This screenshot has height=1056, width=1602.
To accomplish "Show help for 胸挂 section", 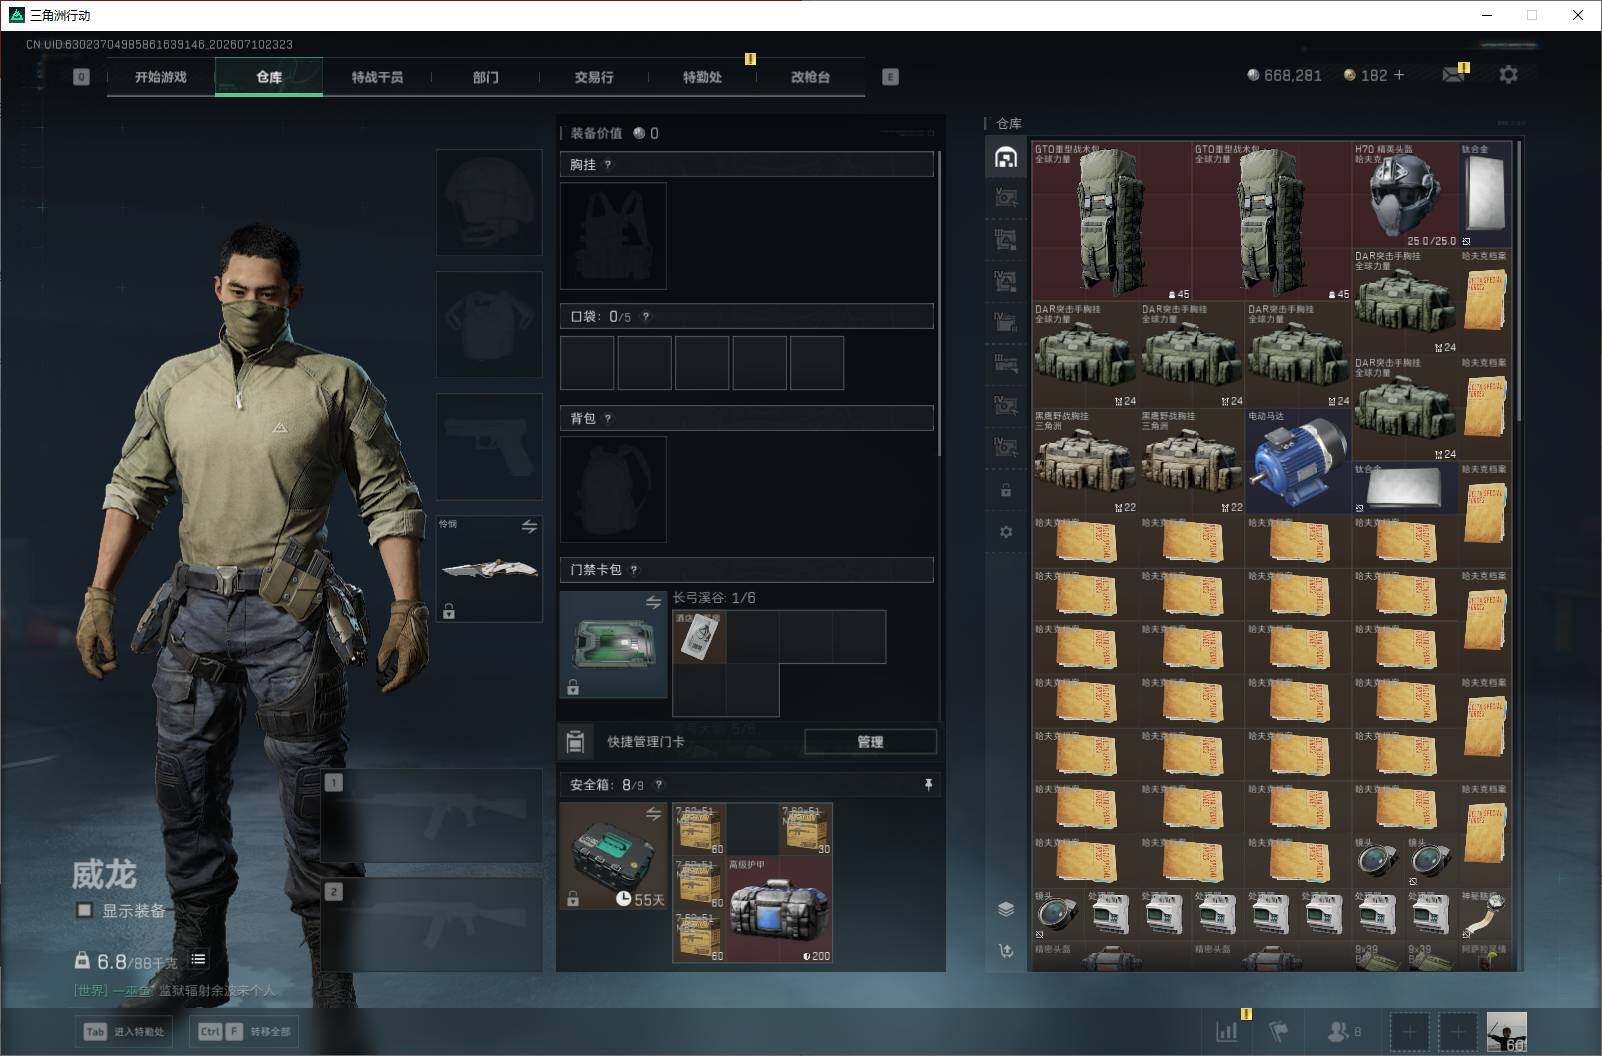I will pos(607,165).
